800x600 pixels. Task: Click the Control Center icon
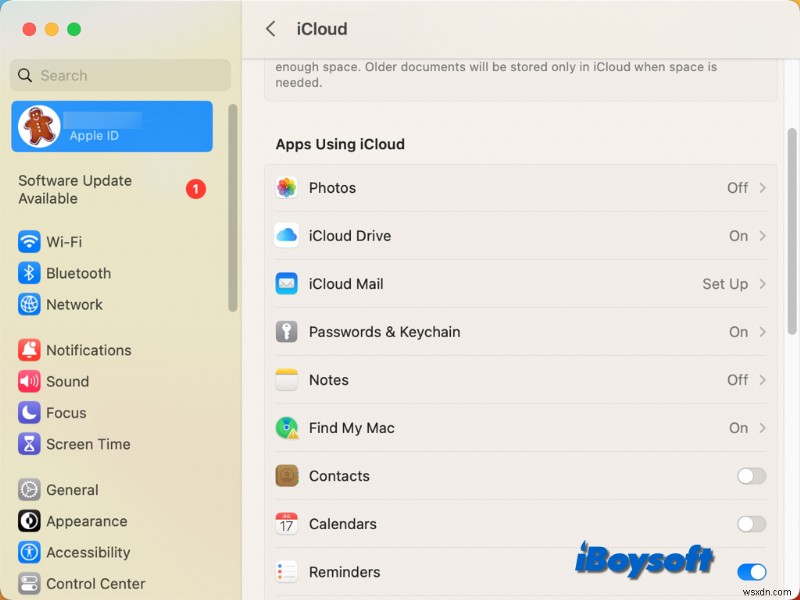click(29, 584)
